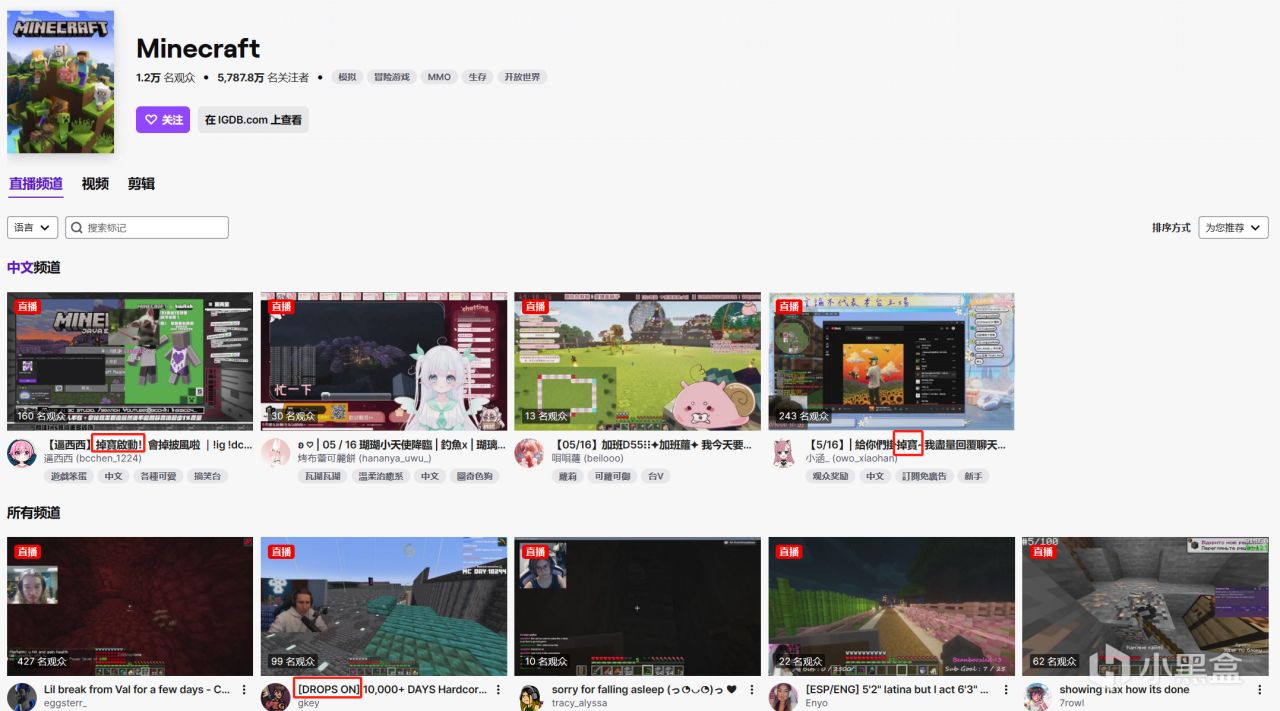
Task: Switch to the 剪辑 tab
Action: tap(141, 184)
